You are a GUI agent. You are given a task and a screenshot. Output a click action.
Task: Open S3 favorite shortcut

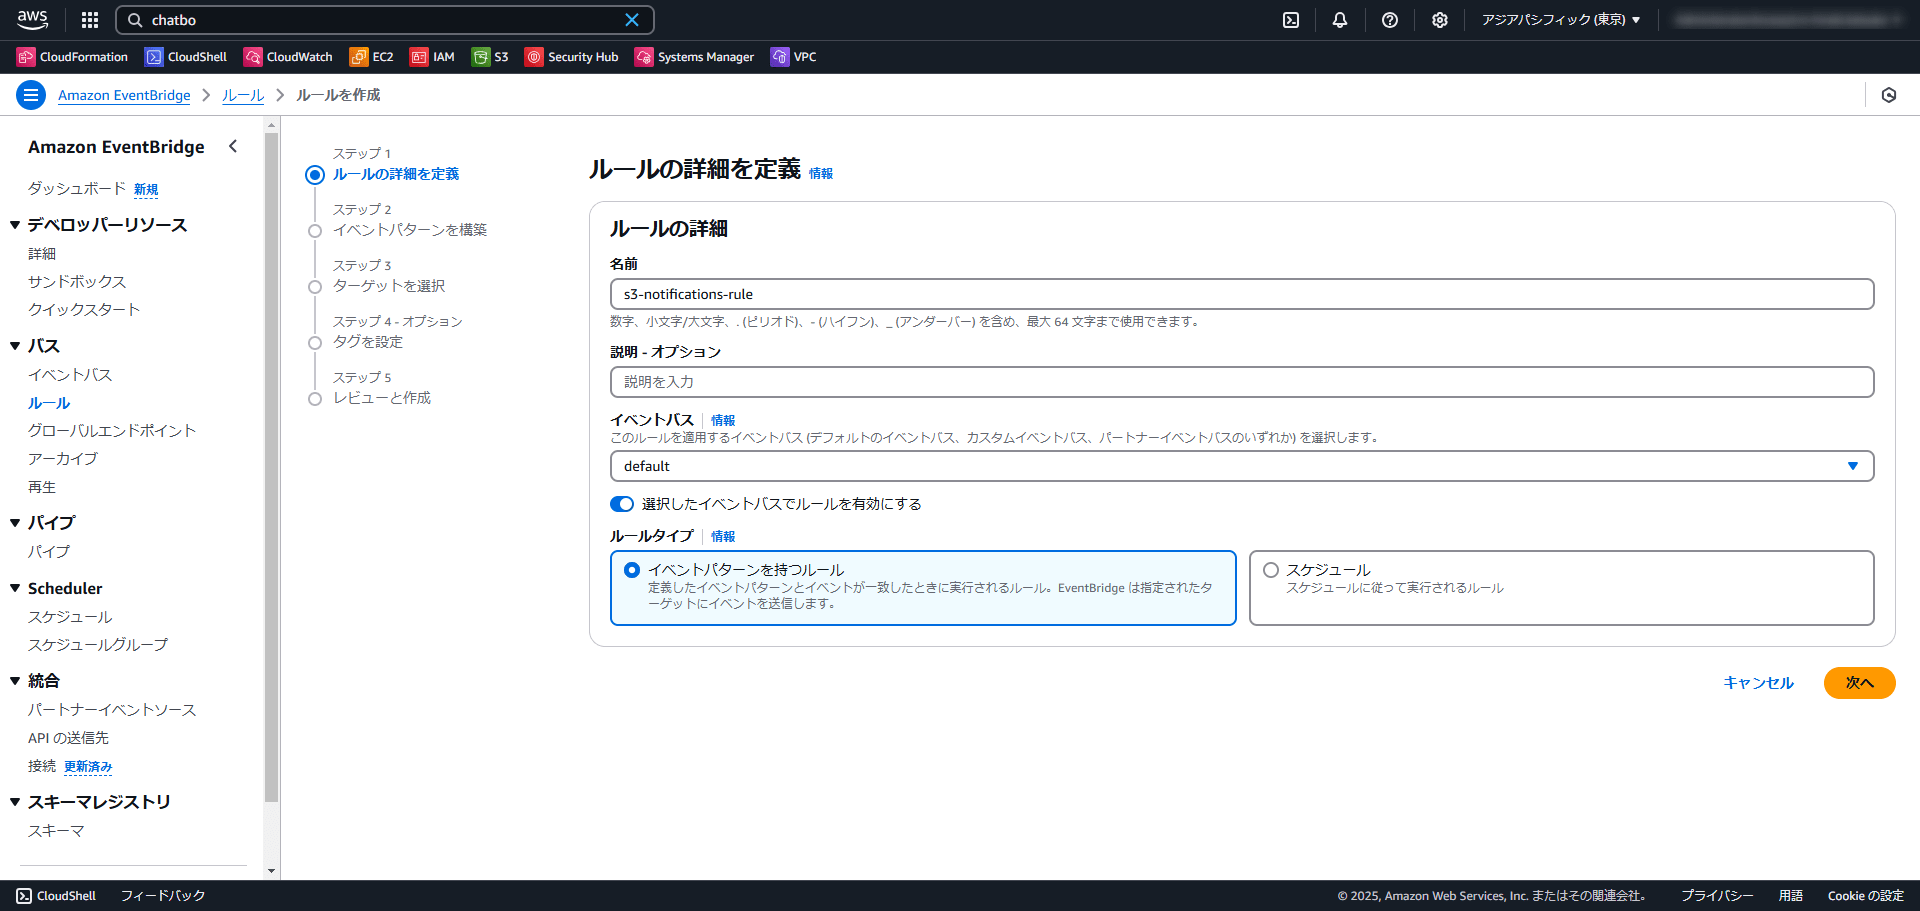490,57
